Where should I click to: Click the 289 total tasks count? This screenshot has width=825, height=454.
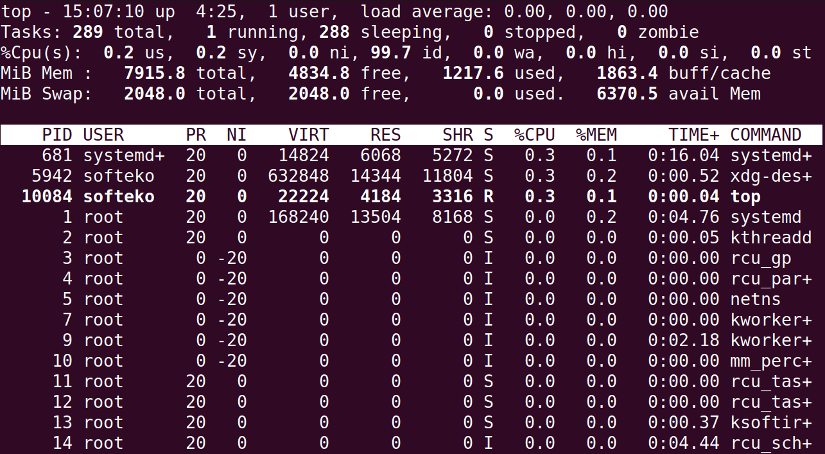pyautogui.click(x=88, y=32)
